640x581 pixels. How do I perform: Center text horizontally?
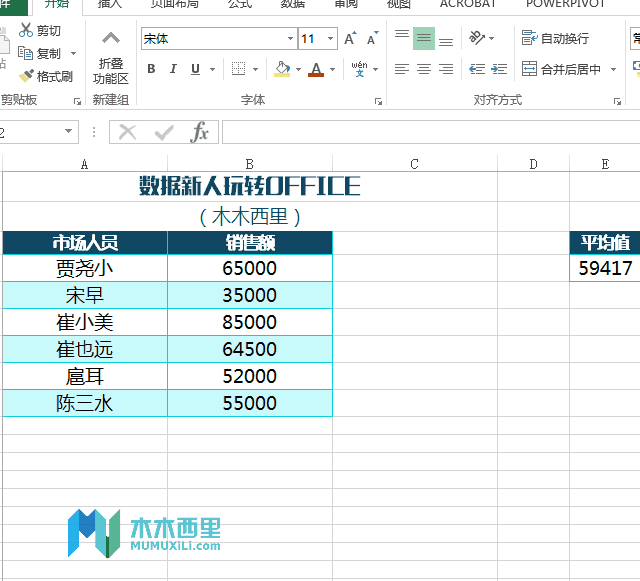point(424,69)
